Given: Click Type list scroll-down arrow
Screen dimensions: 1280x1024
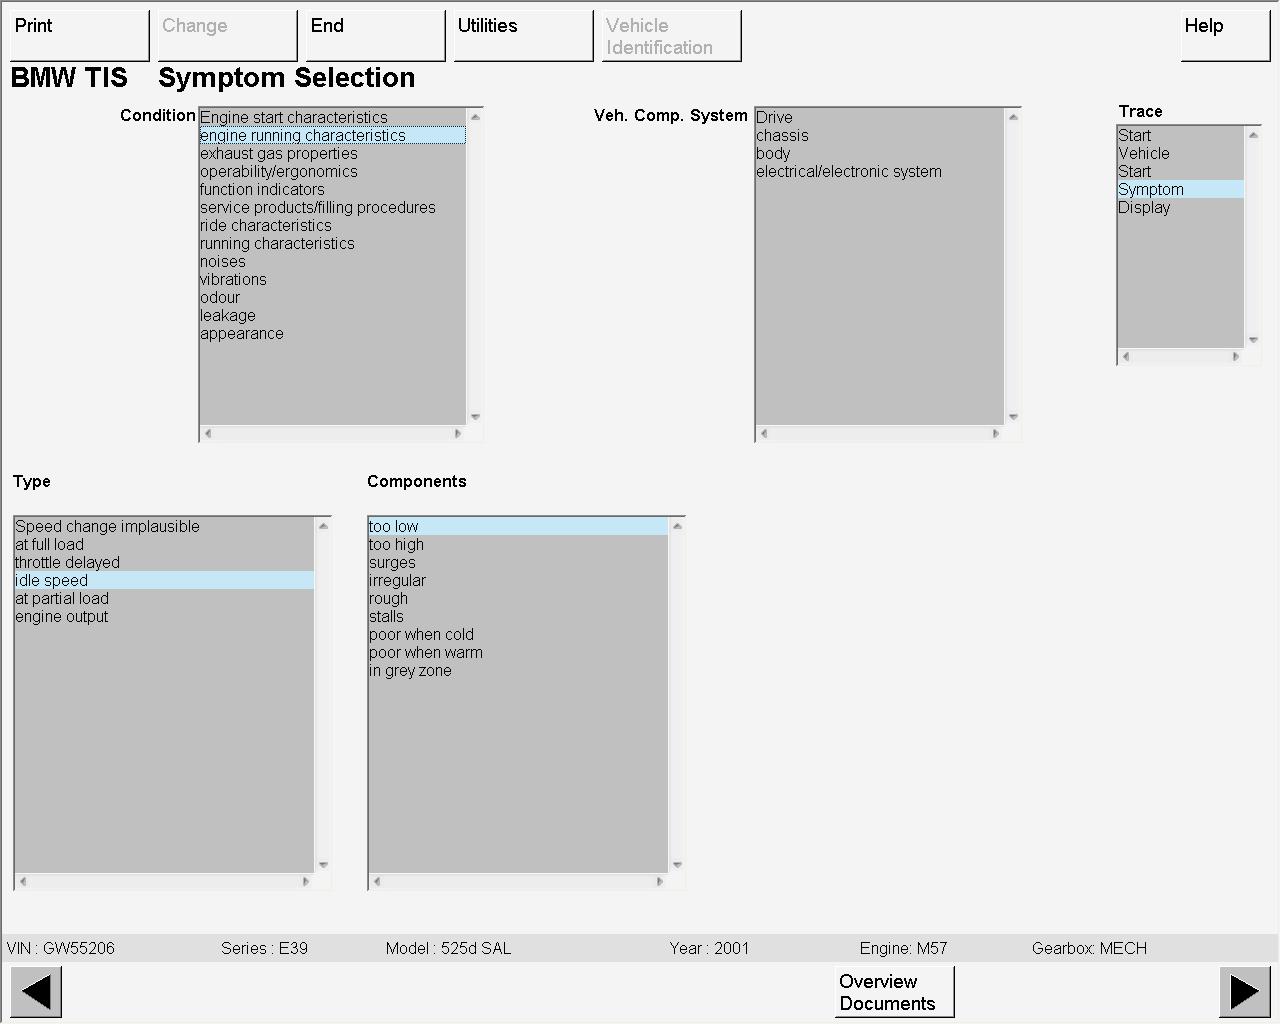Looking at the screenshot, I should tap(323, 865).
